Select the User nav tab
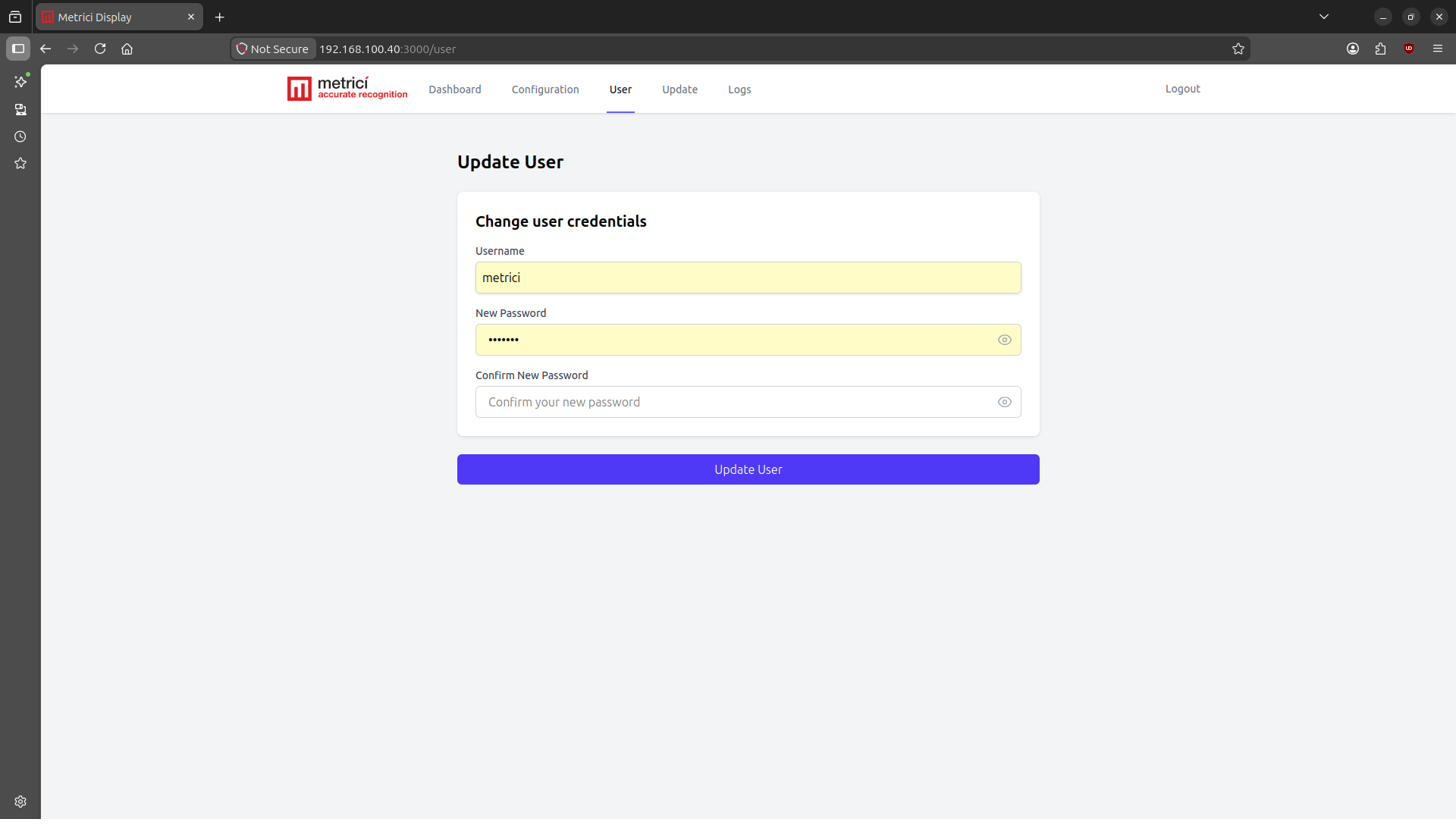The image size is (1456, 840). click(620, 90)
